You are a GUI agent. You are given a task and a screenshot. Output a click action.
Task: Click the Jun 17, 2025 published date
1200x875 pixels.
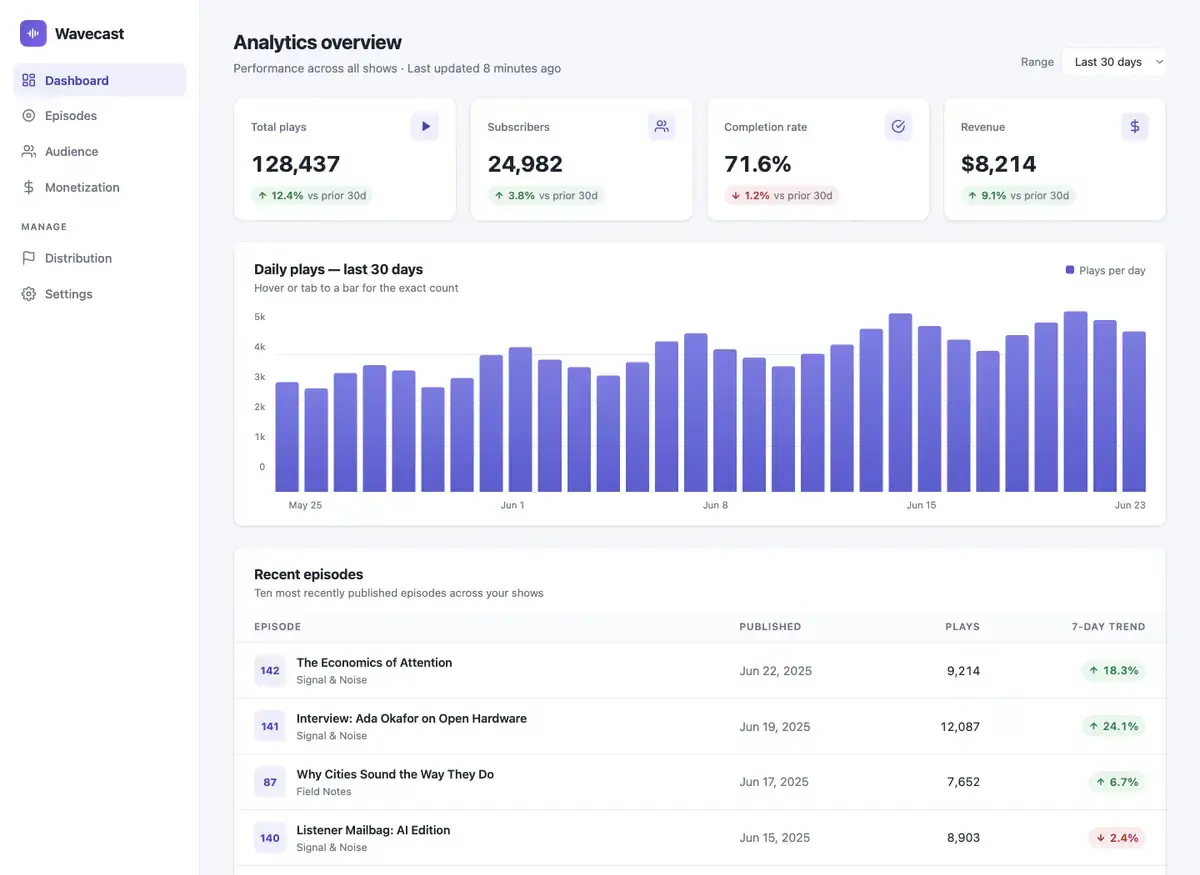tap(774, 782)
